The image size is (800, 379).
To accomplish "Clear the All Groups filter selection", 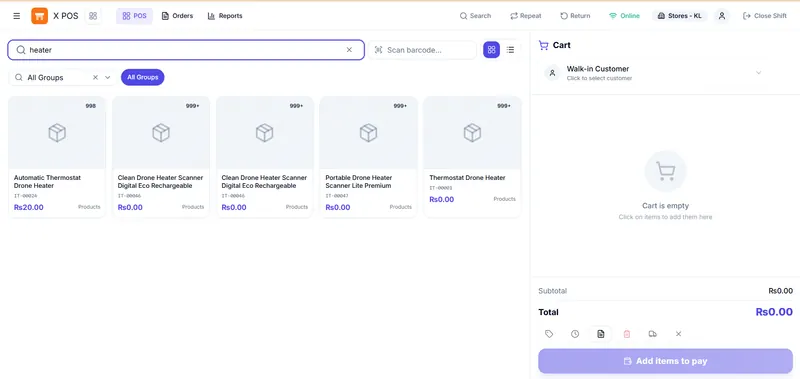I will [x=95, y=78].
